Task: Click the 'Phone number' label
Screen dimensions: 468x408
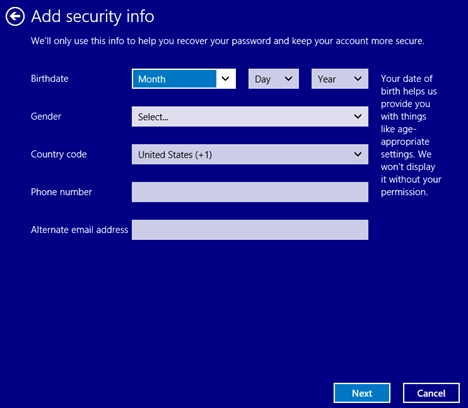Action: point(61,192)
